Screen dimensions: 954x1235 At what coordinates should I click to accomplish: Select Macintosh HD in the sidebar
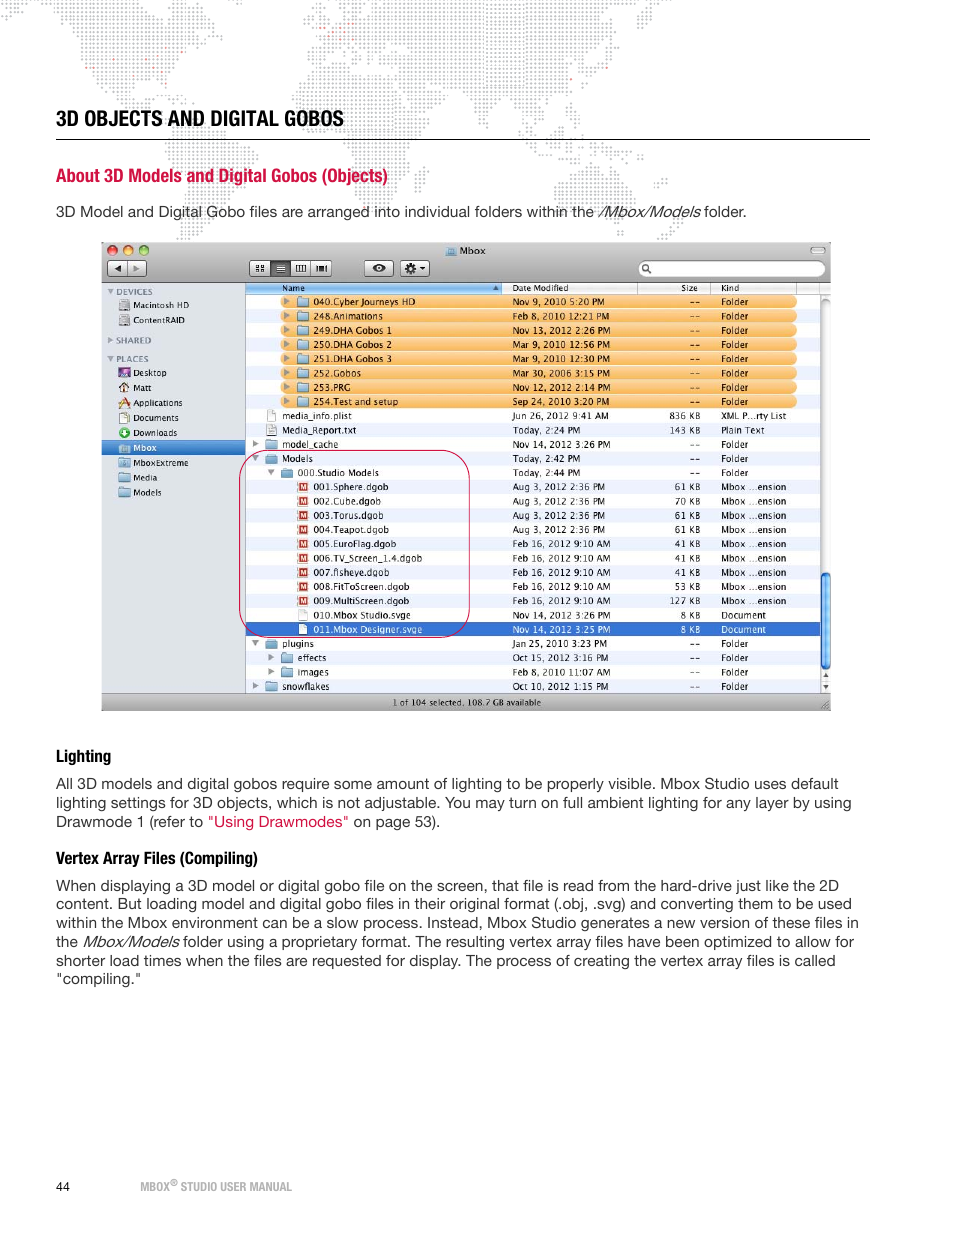(x=154, y=305)
